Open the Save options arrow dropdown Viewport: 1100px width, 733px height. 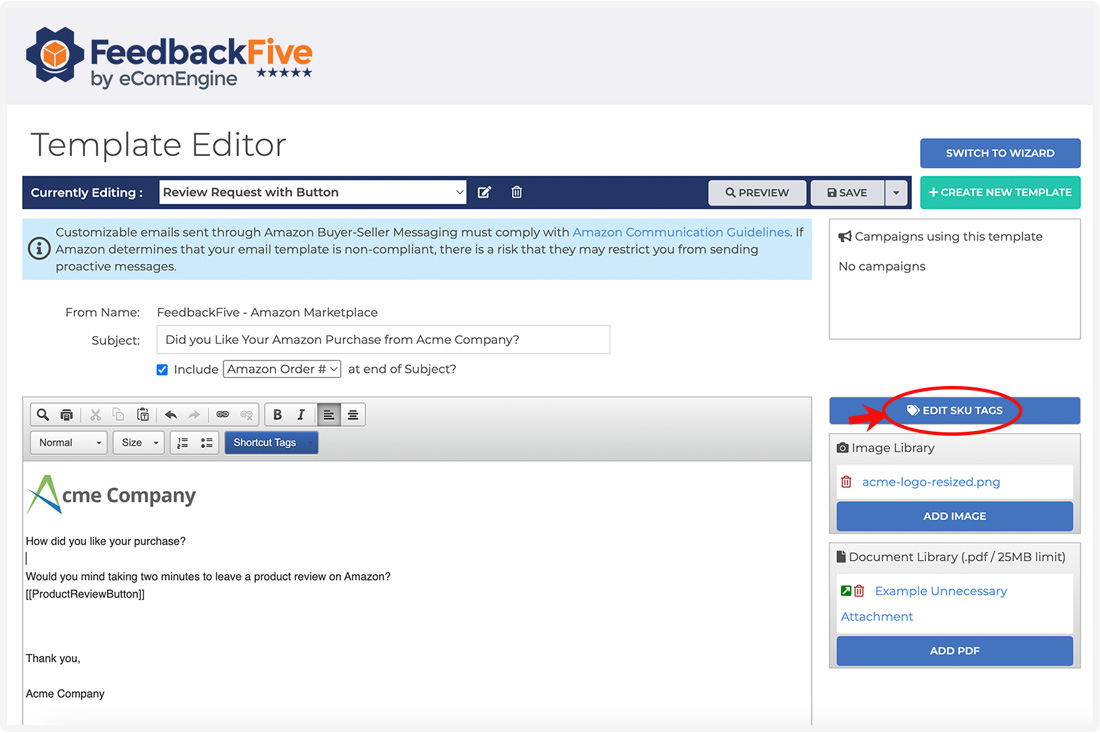(x=897, y=193)
